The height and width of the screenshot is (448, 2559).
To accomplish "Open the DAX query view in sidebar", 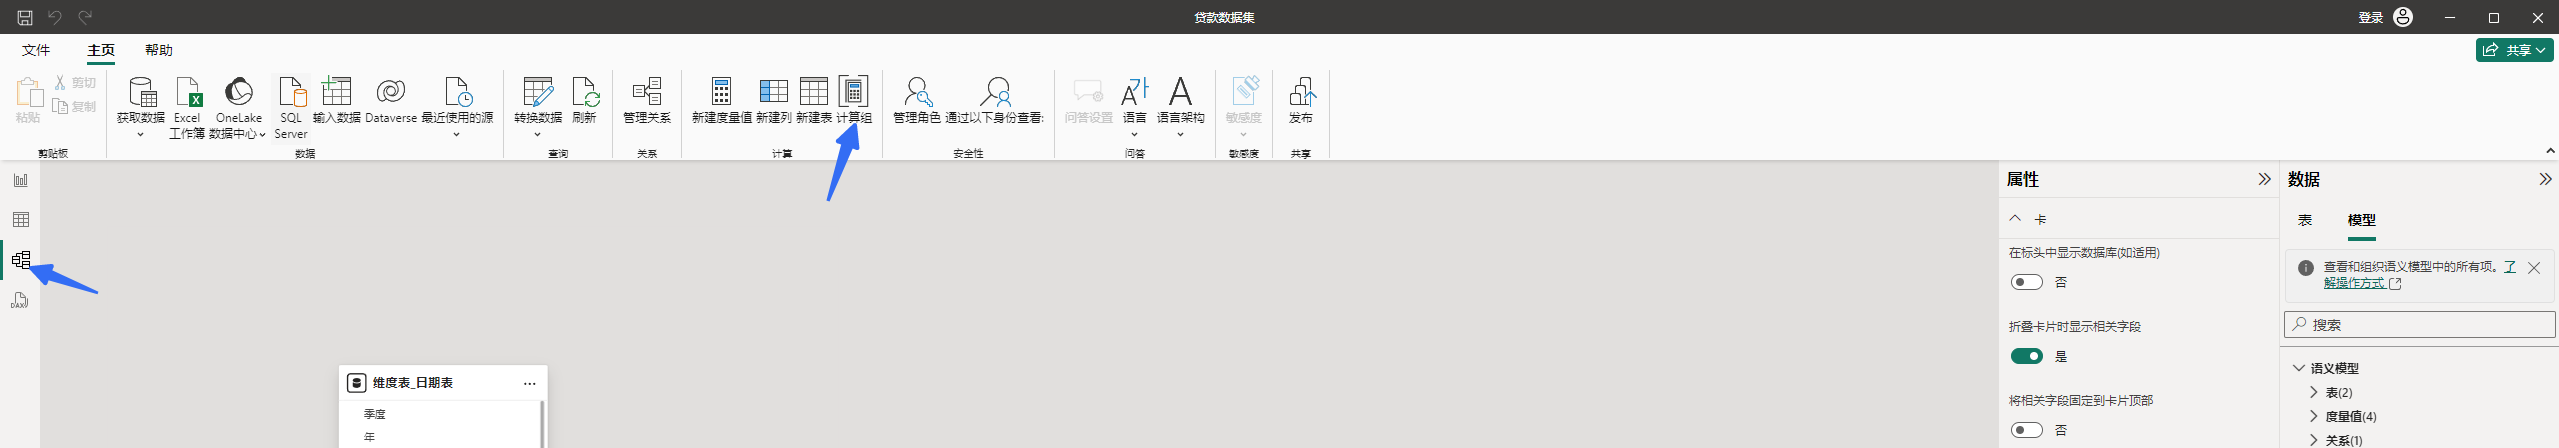I will click(x=21, y=300).
